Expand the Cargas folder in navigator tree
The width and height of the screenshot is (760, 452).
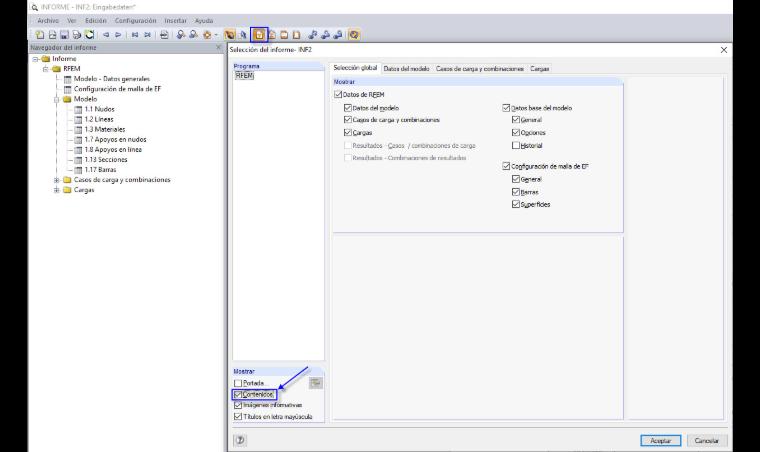pos(56,190)
